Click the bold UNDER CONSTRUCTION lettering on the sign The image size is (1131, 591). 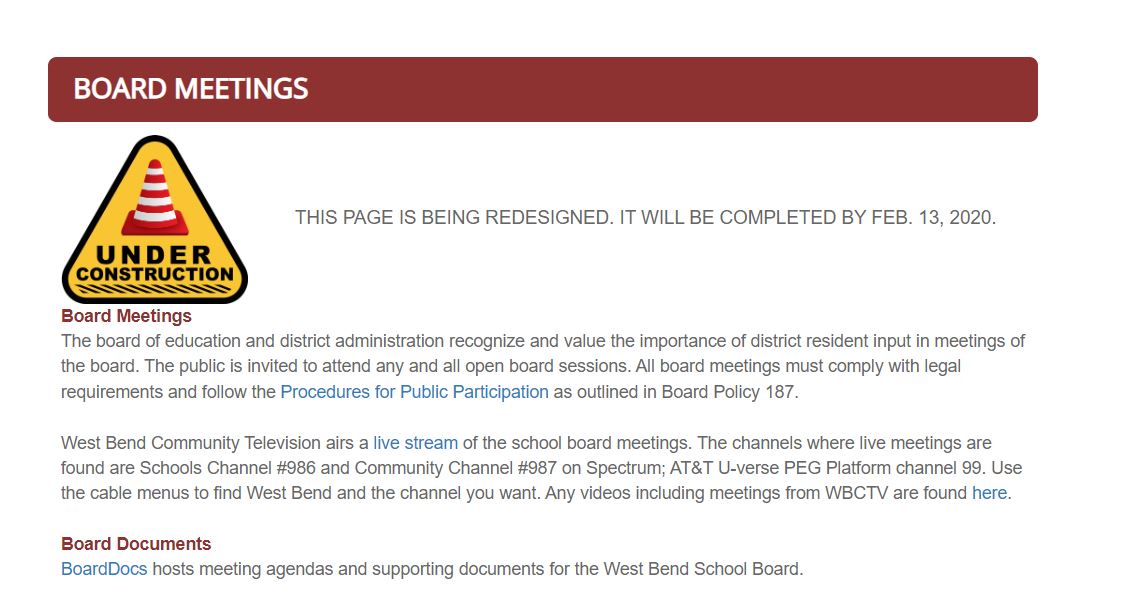154,264
